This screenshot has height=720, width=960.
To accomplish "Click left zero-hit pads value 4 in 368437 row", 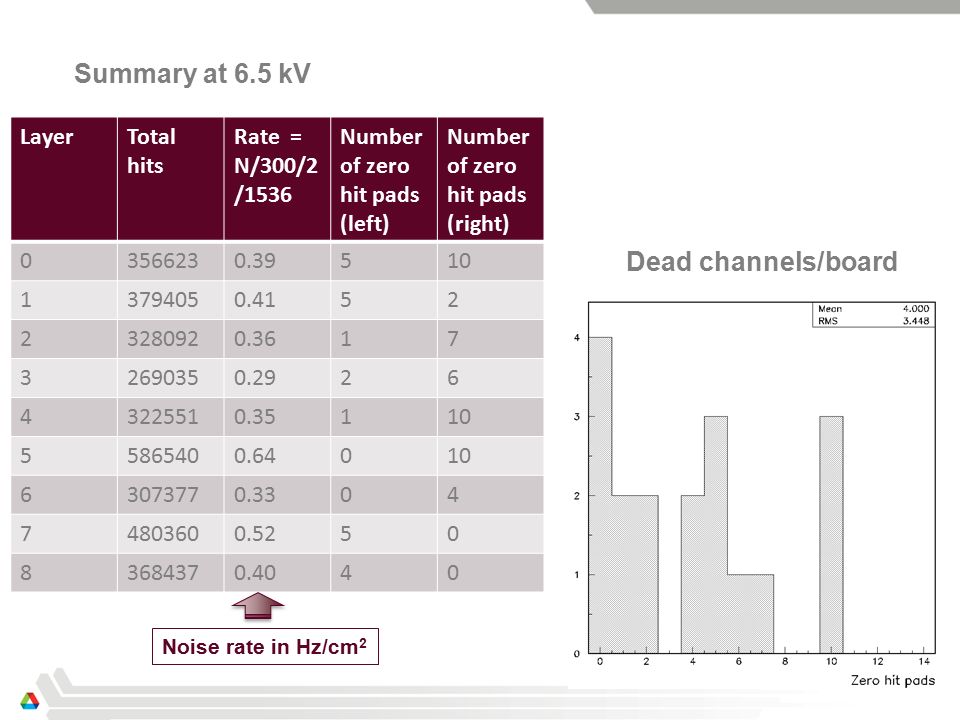I will (x=346, y=572).
